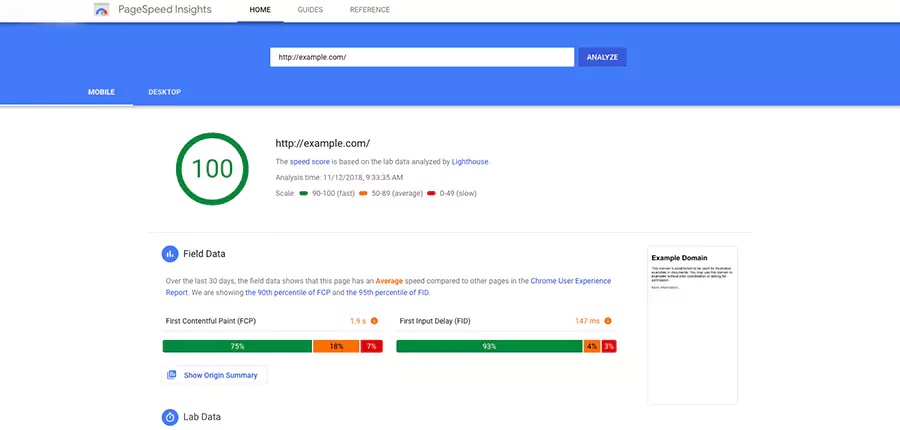The height and width of the screenshot is (430, 900).
Task: Open the Lighthouse link
Action: [x=470, y=162]
